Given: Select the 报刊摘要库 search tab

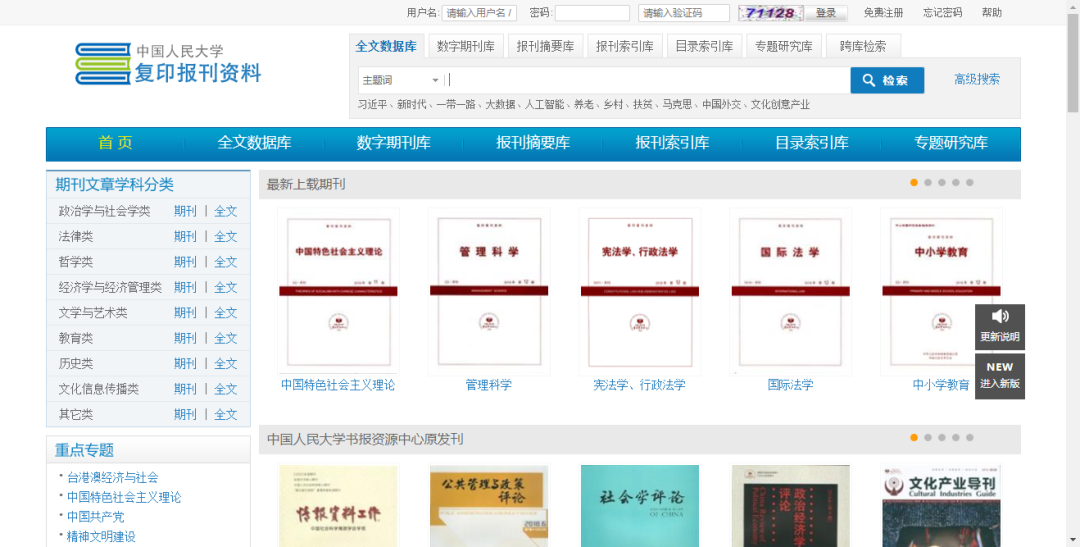Looking at the screenshot, I should click(546, 46).
